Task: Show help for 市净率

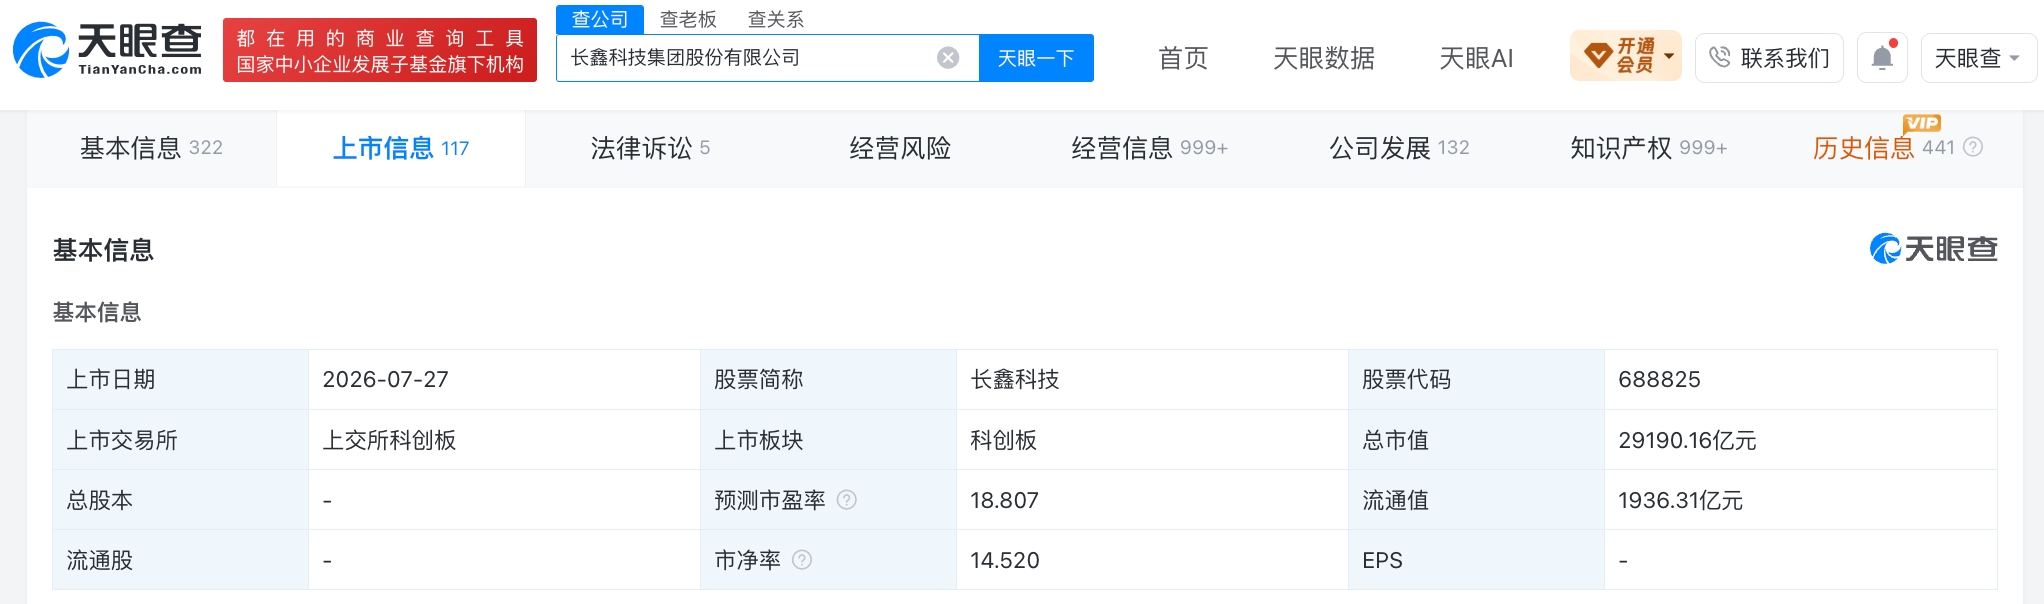Action: tap(802, 560)
